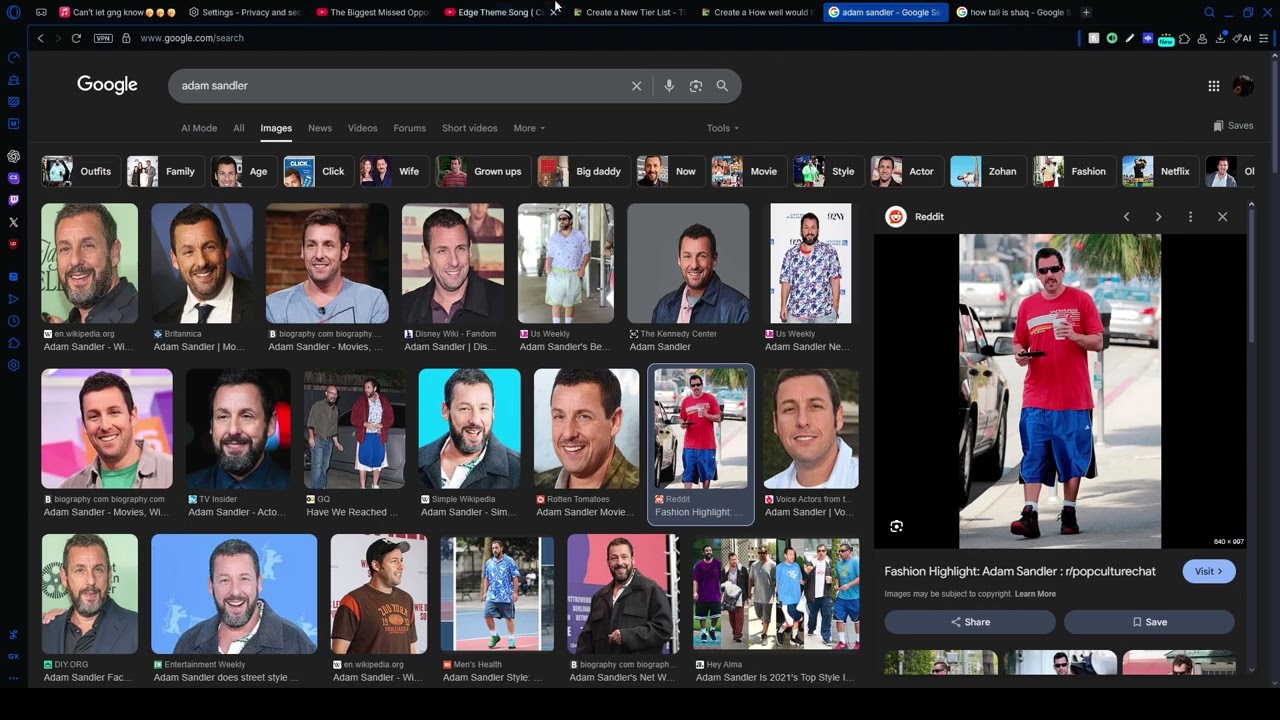Switch to the 'how tall is shaq' browser tab

coord(1013,12)
